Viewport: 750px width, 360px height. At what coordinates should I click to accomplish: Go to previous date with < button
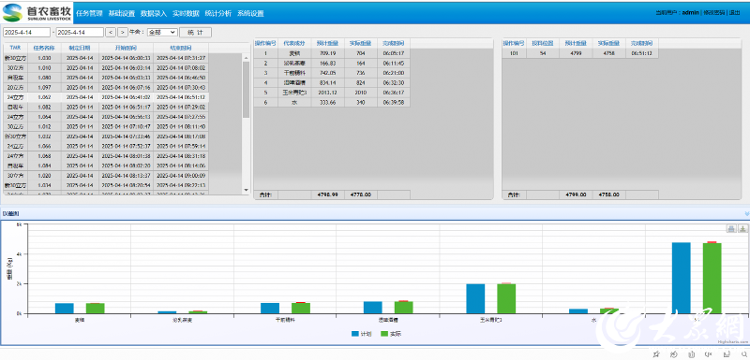tap(110, 32)
